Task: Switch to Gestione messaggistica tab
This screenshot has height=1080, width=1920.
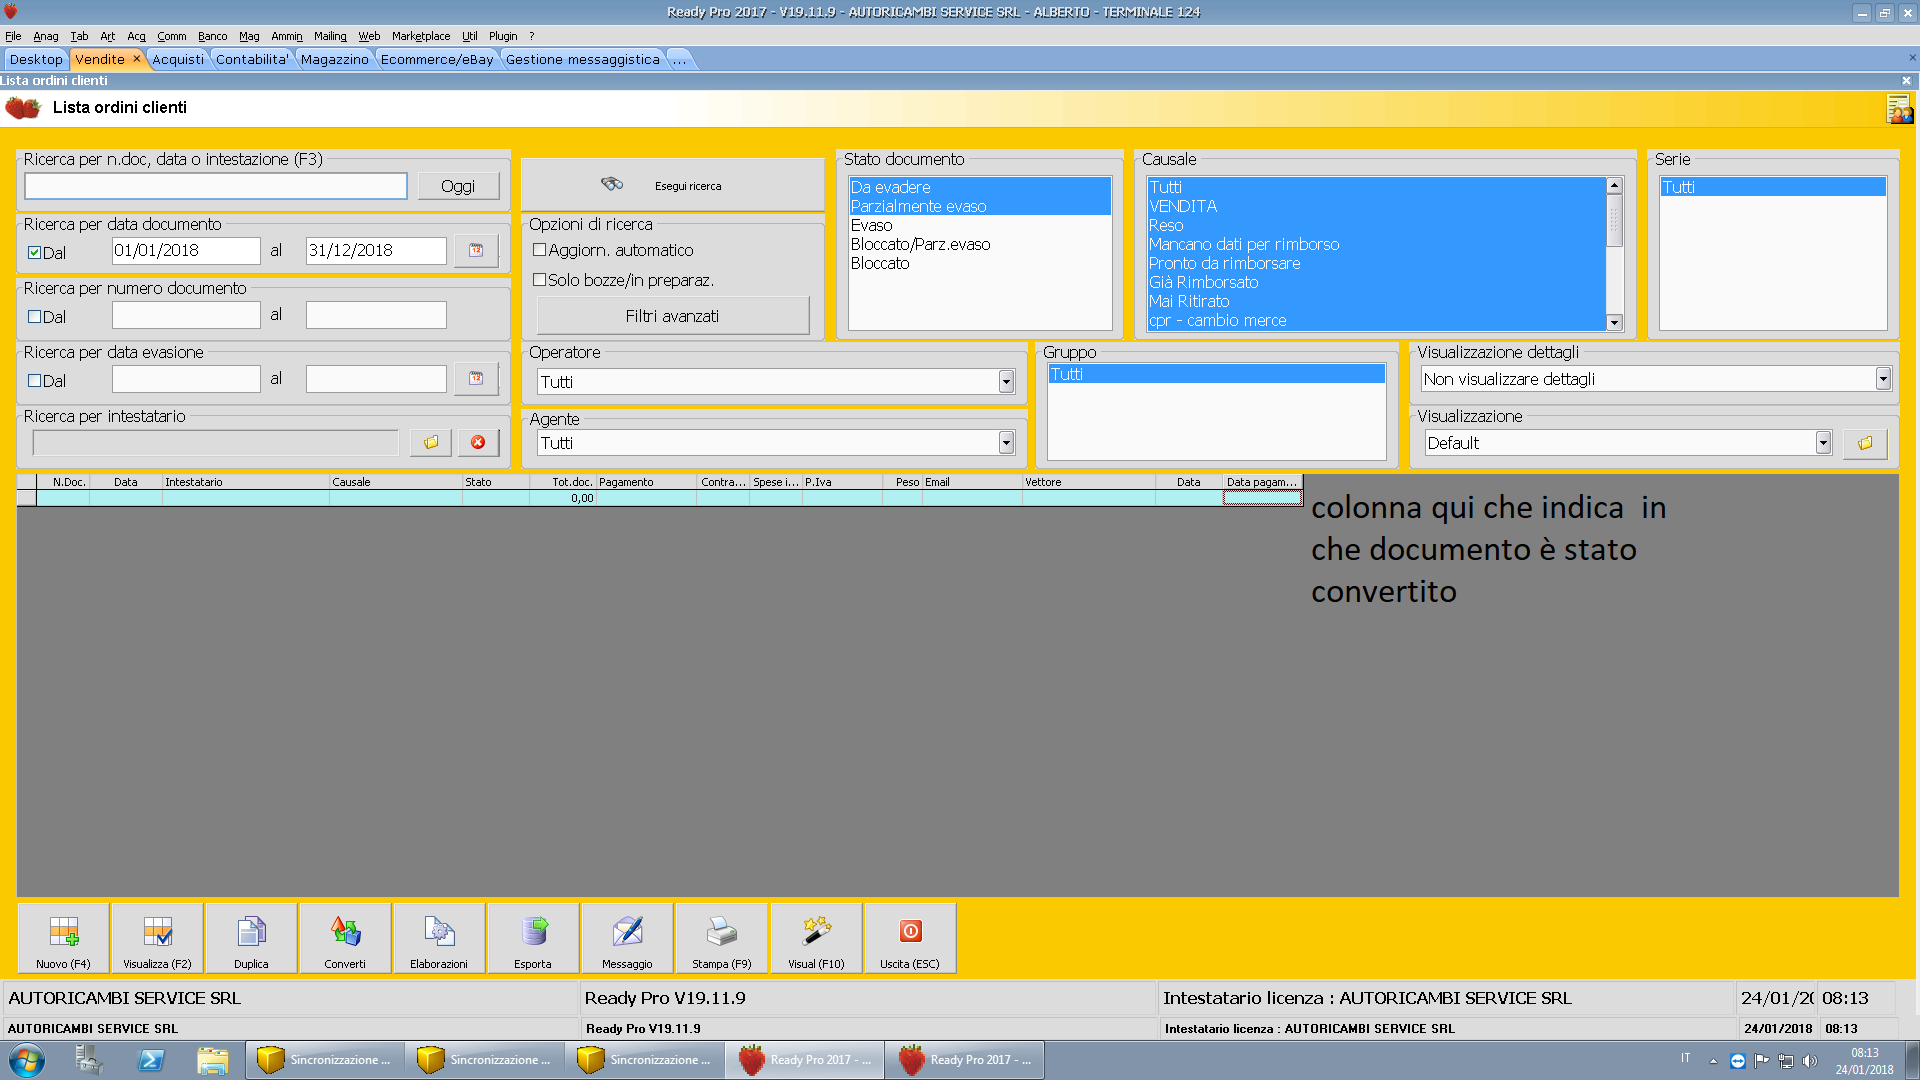Action: point(583,59)
